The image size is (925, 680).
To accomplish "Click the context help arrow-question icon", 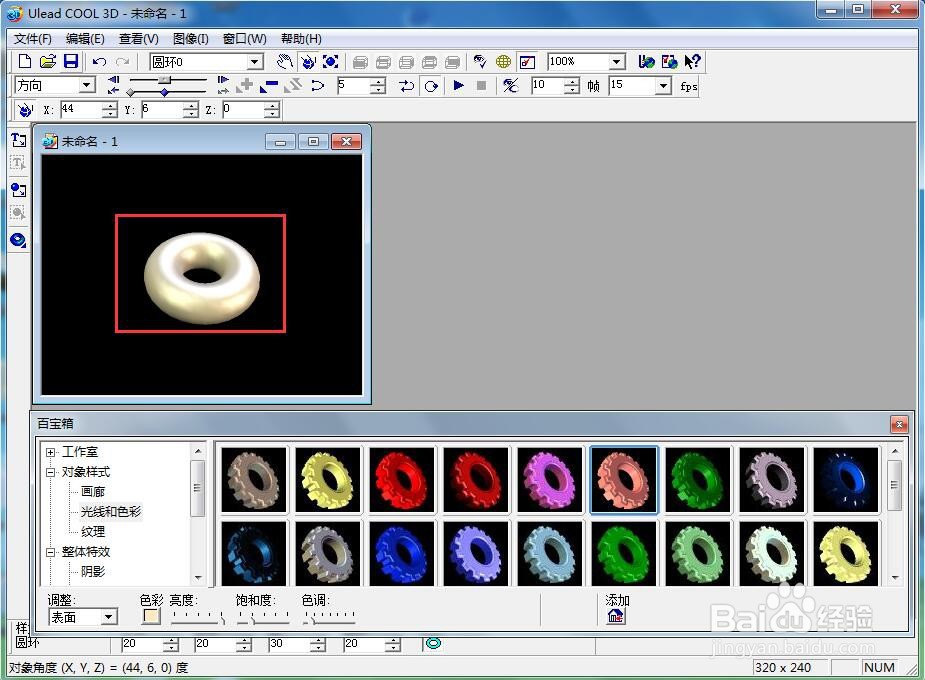I will 693,61.
